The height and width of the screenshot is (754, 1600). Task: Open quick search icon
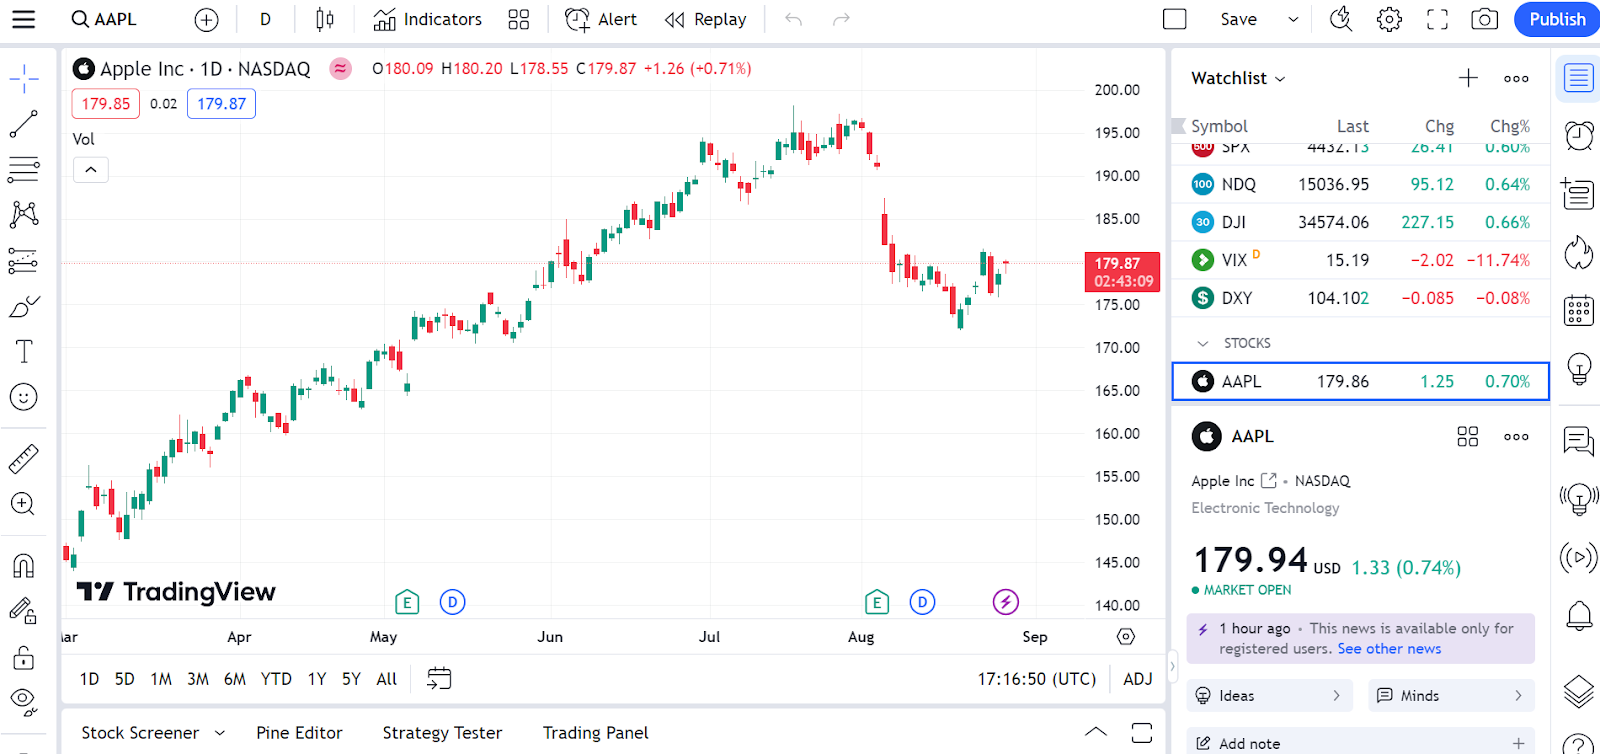(x=1341, y=19)
